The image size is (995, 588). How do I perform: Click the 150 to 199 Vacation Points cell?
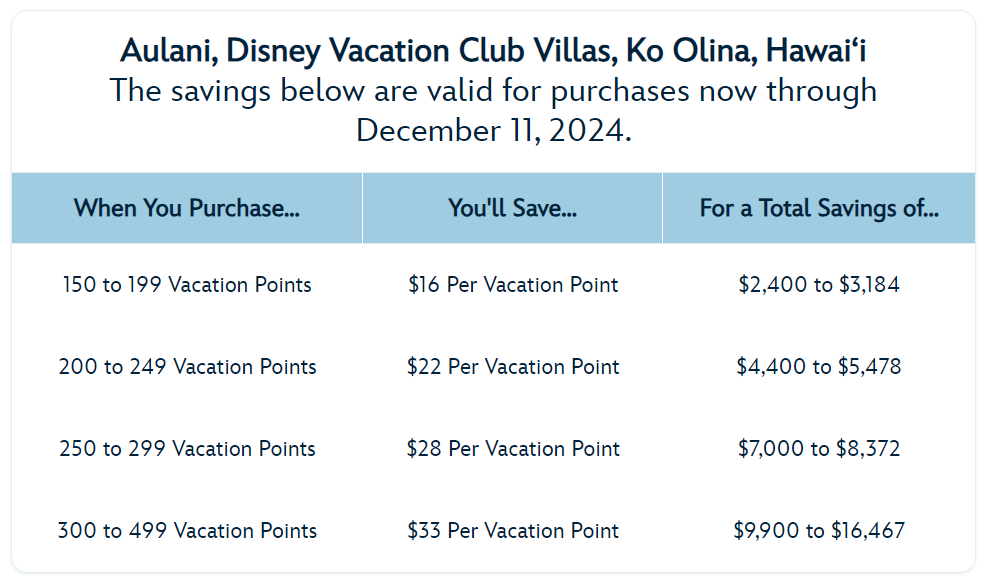pyautogui.click(x=187, y=285)
